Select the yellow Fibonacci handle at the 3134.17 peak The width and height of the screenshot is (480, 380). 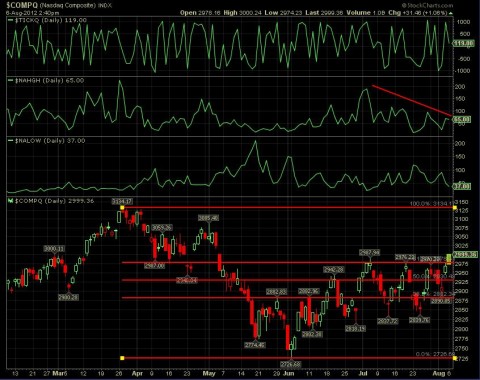[122, 208]
